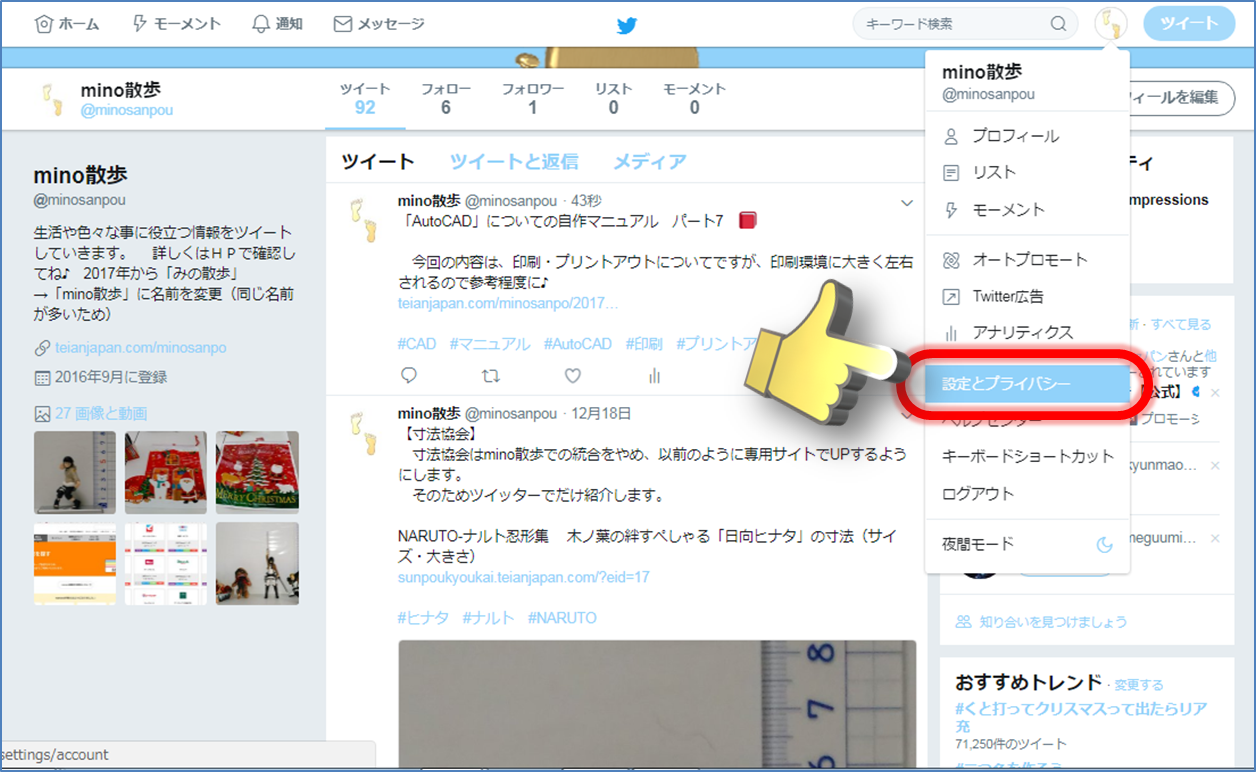The height and width of the screenshot is (772, 1256).
Task: Open キーボードショートカット menu entry
Action: tap(1027, 456)
